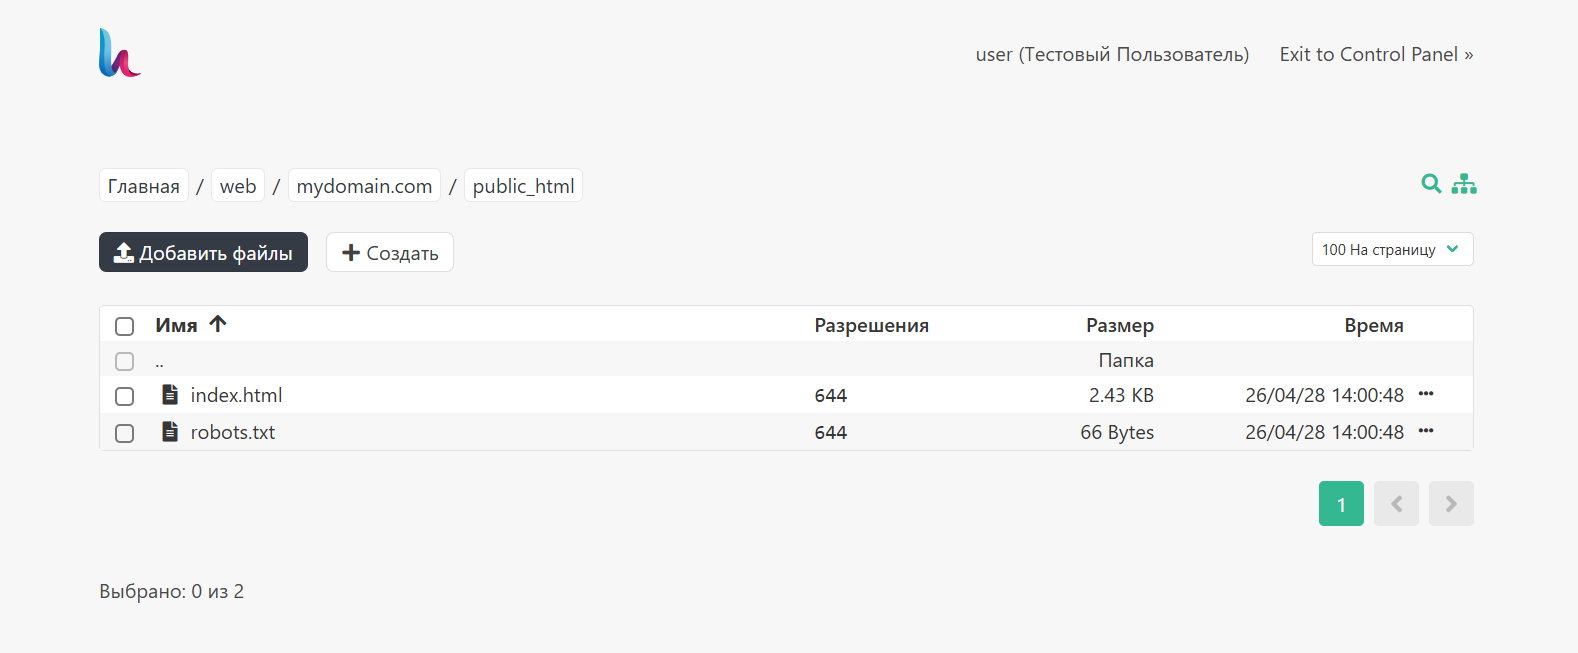Image resolution: width=1578 pixels, height=653 pixels.
Task: Open the directory tree sitemap icon
Action: (1464, 184)
